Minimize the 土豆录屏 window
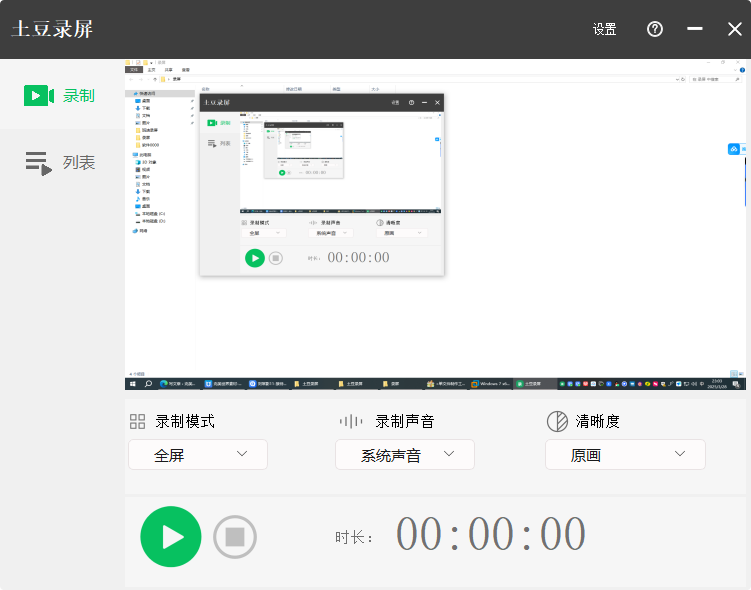Image resolution: width=751 pixels, height=590 pixels. pos(694,29)
